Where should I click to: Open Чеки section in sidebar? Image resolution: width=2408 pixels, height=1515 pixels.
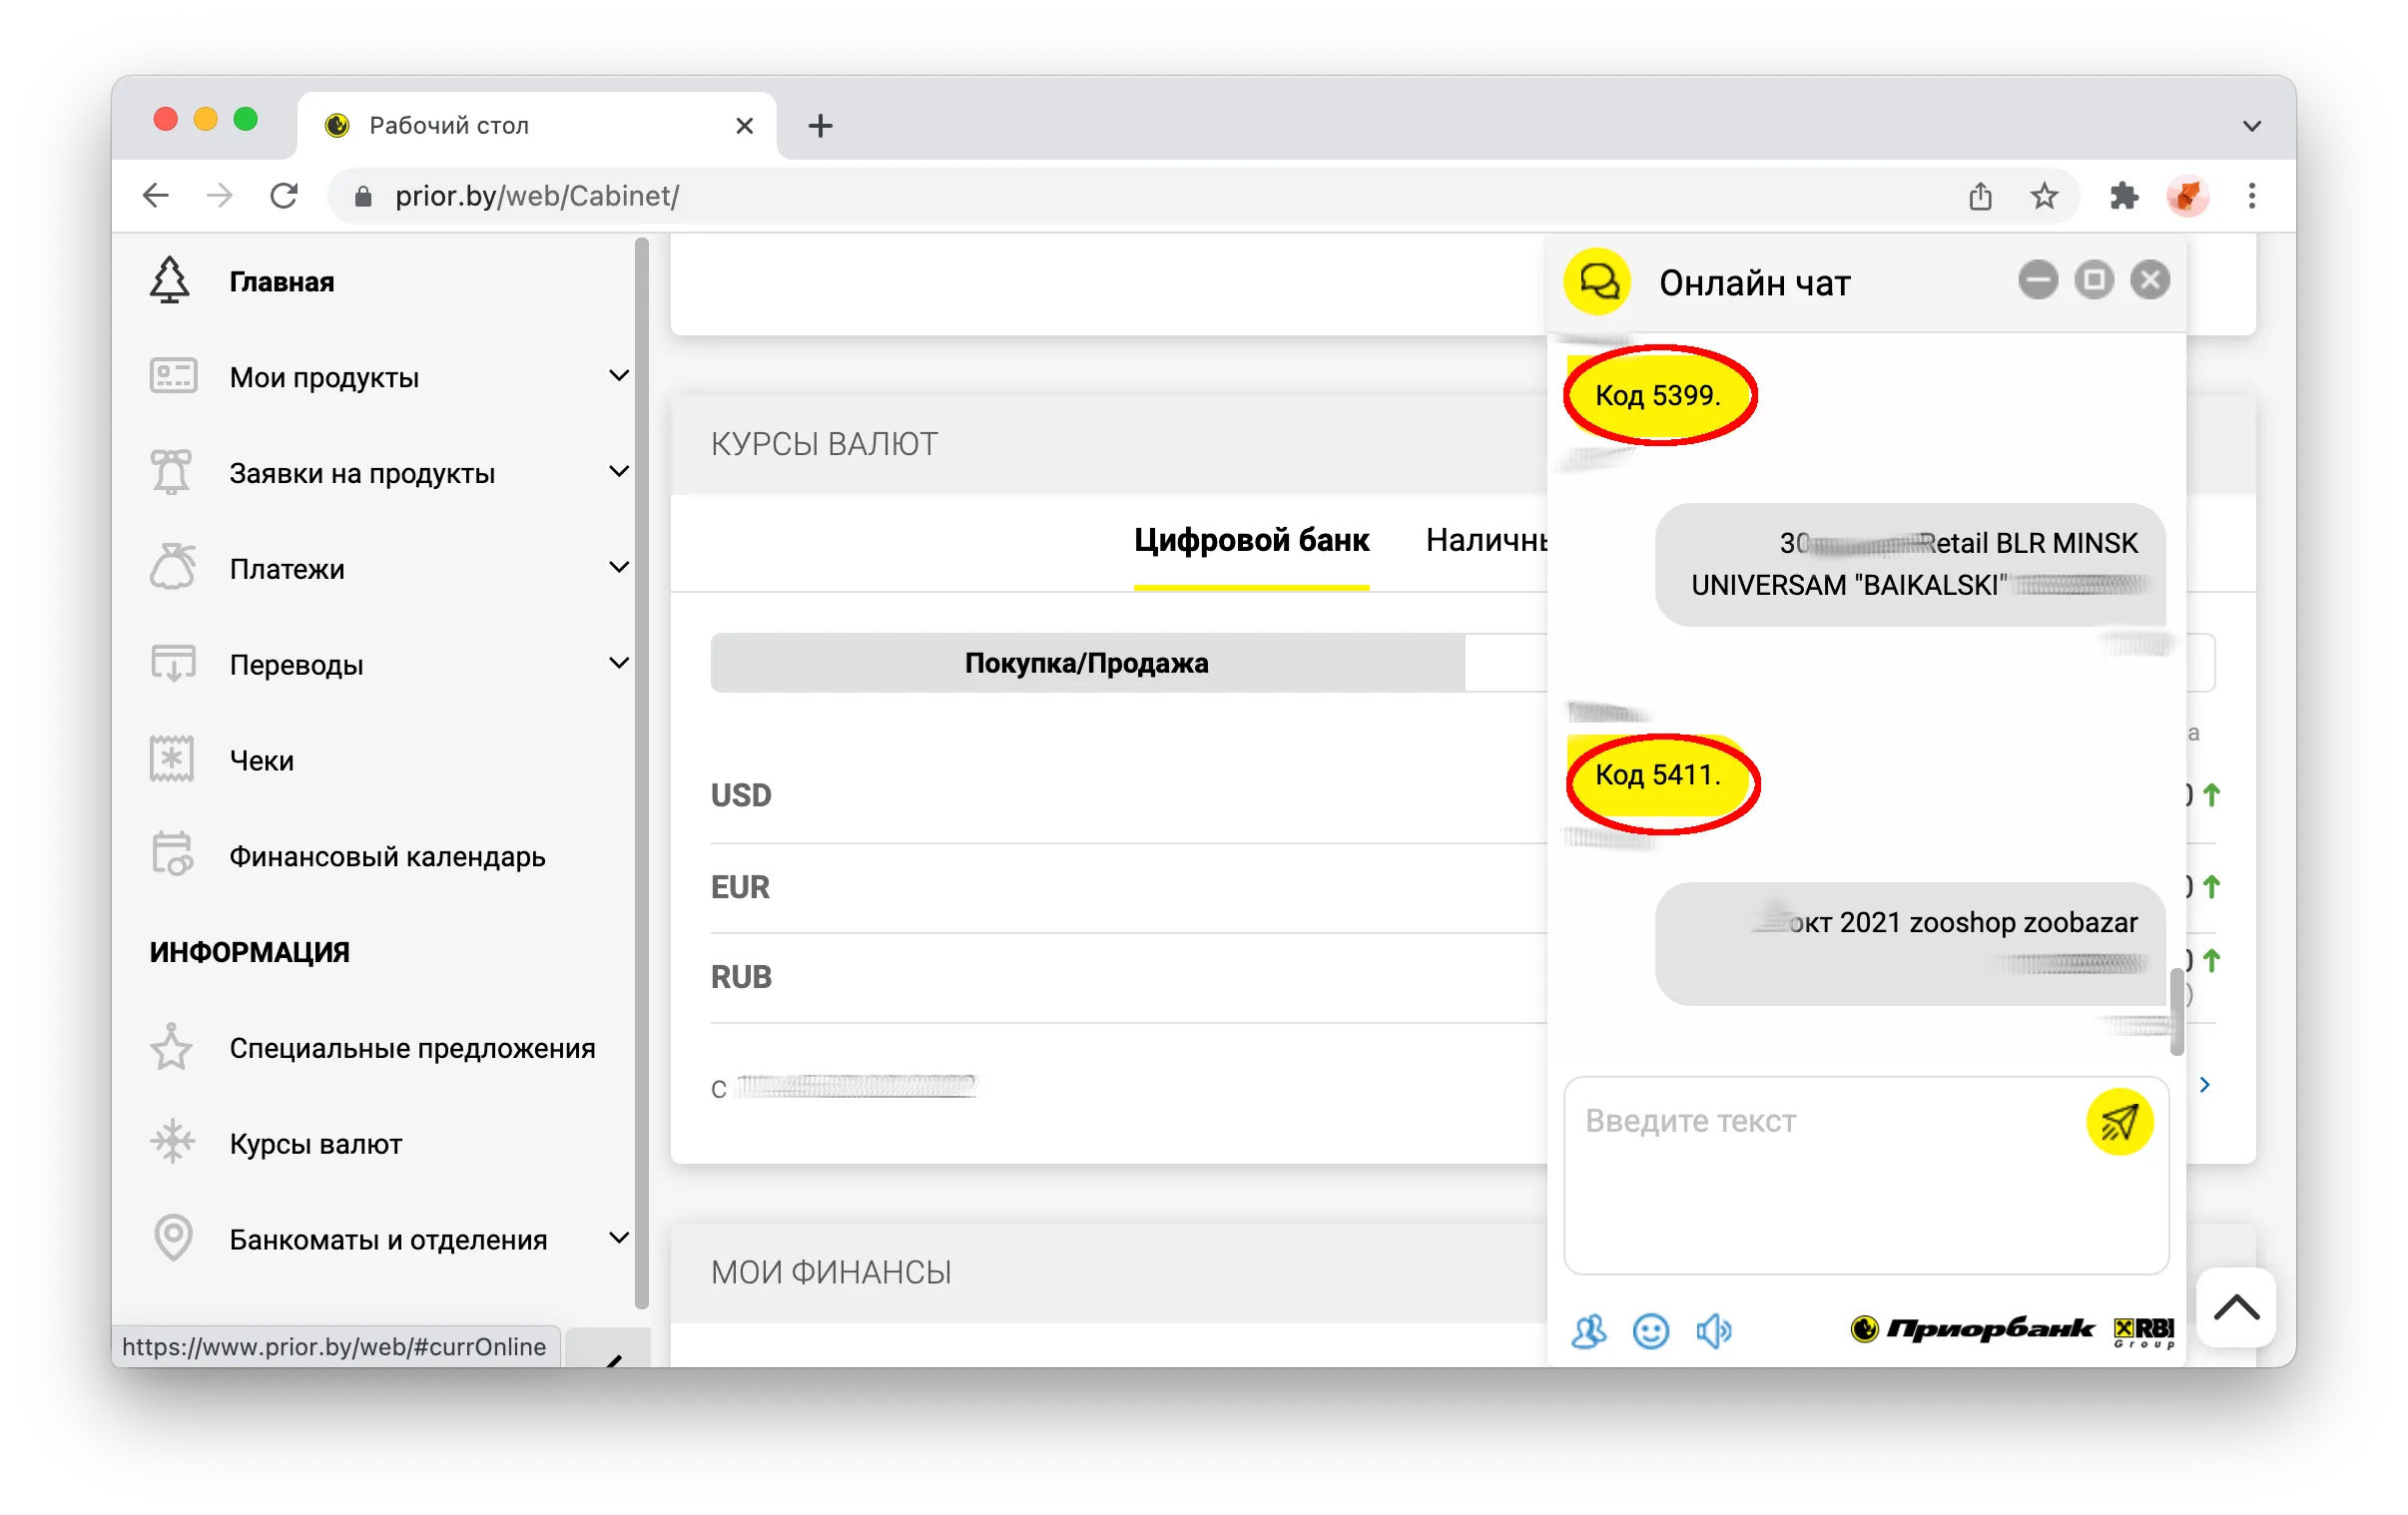(x=262, y=761)
